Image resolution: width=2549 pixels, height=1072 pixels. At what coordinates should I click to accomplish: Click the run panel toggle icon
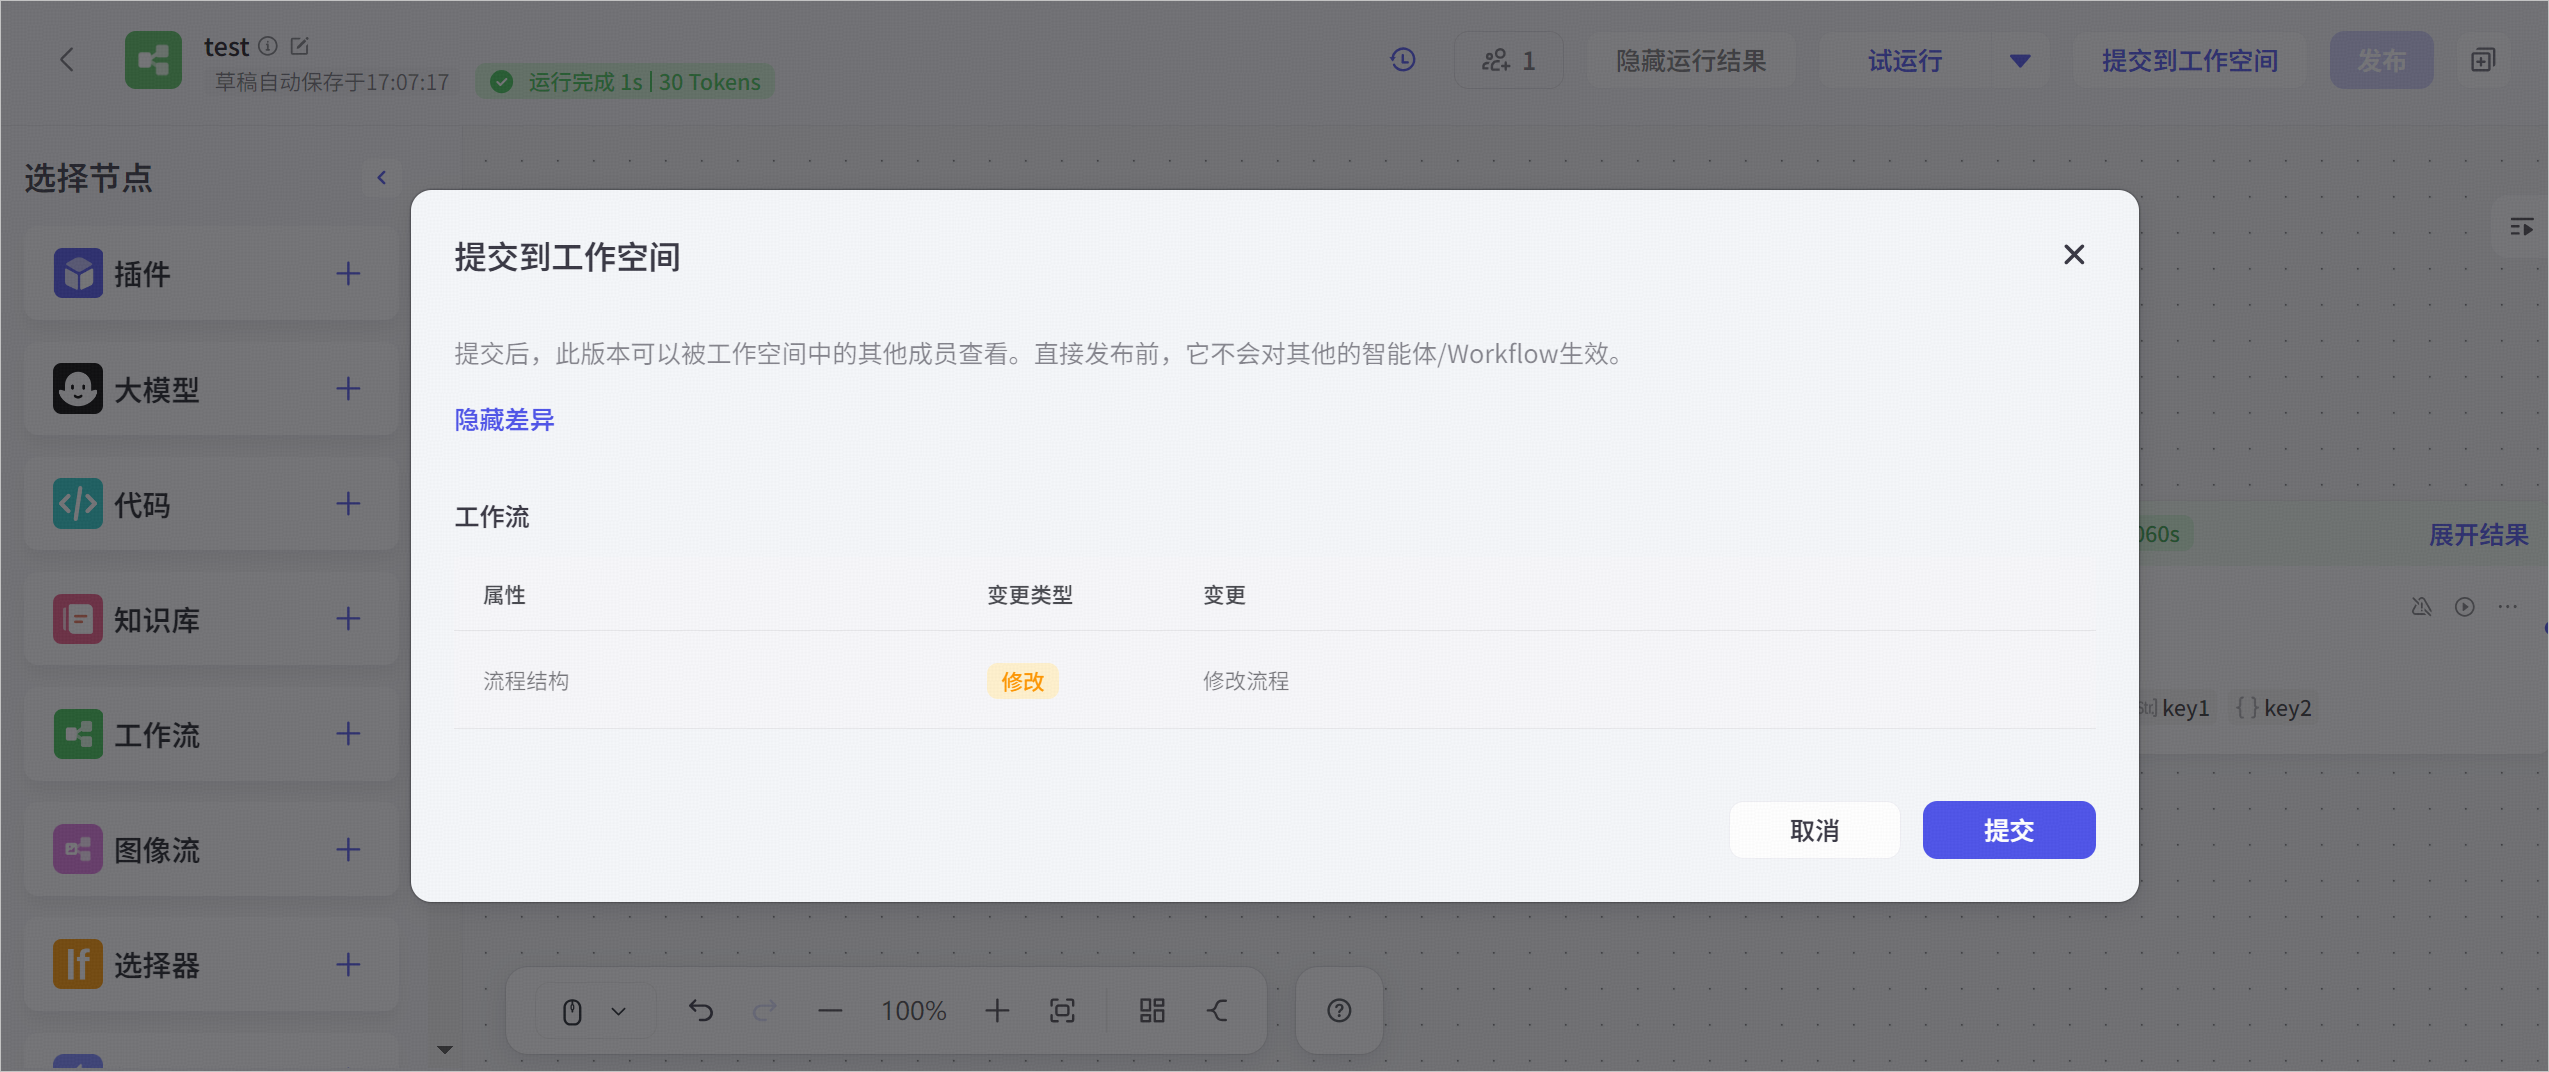pos(2521,228)
